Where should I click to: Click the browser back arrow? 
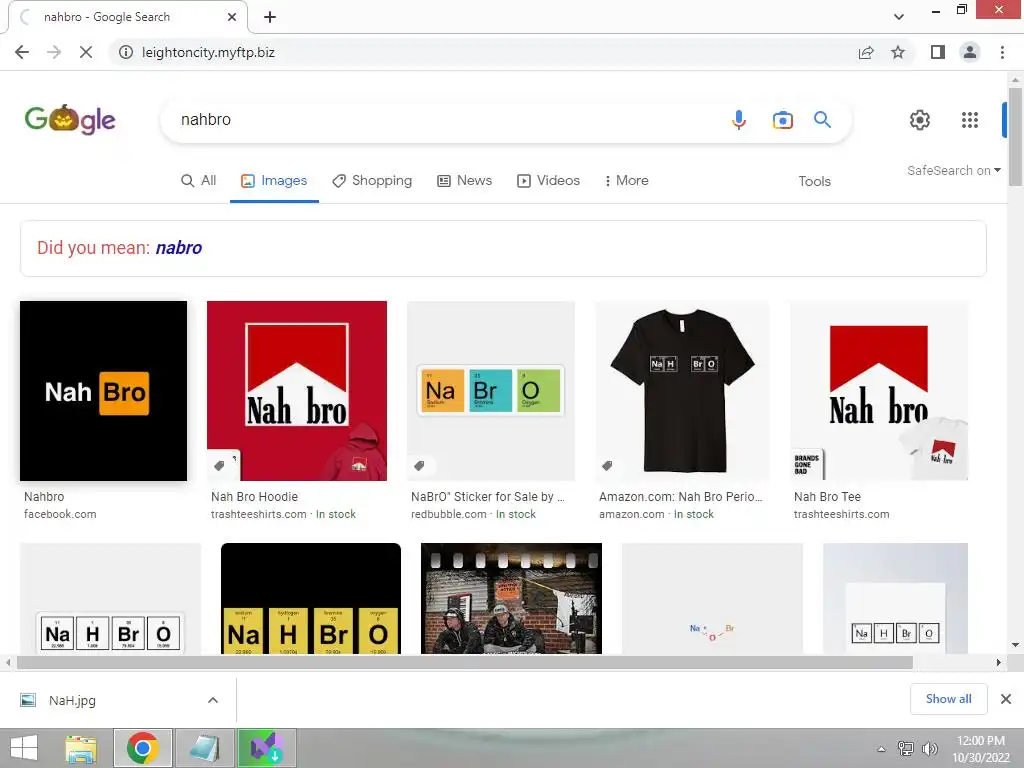tap(22, 52)
